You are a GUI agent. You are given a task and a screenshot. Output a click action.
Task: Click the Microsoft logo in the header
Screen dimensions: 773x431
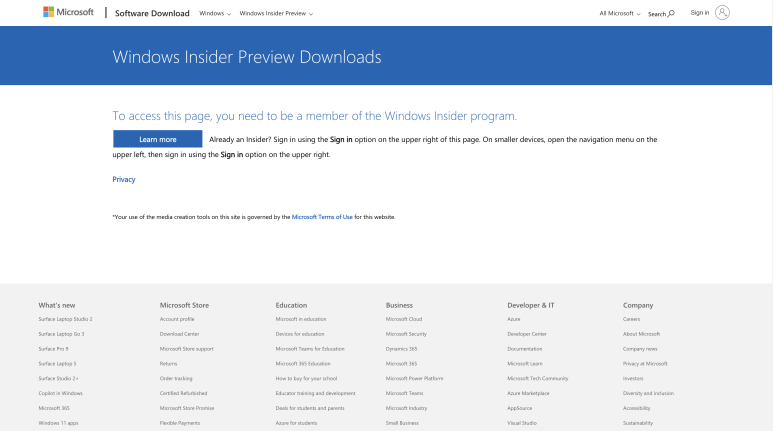click(x=68, y=12)
